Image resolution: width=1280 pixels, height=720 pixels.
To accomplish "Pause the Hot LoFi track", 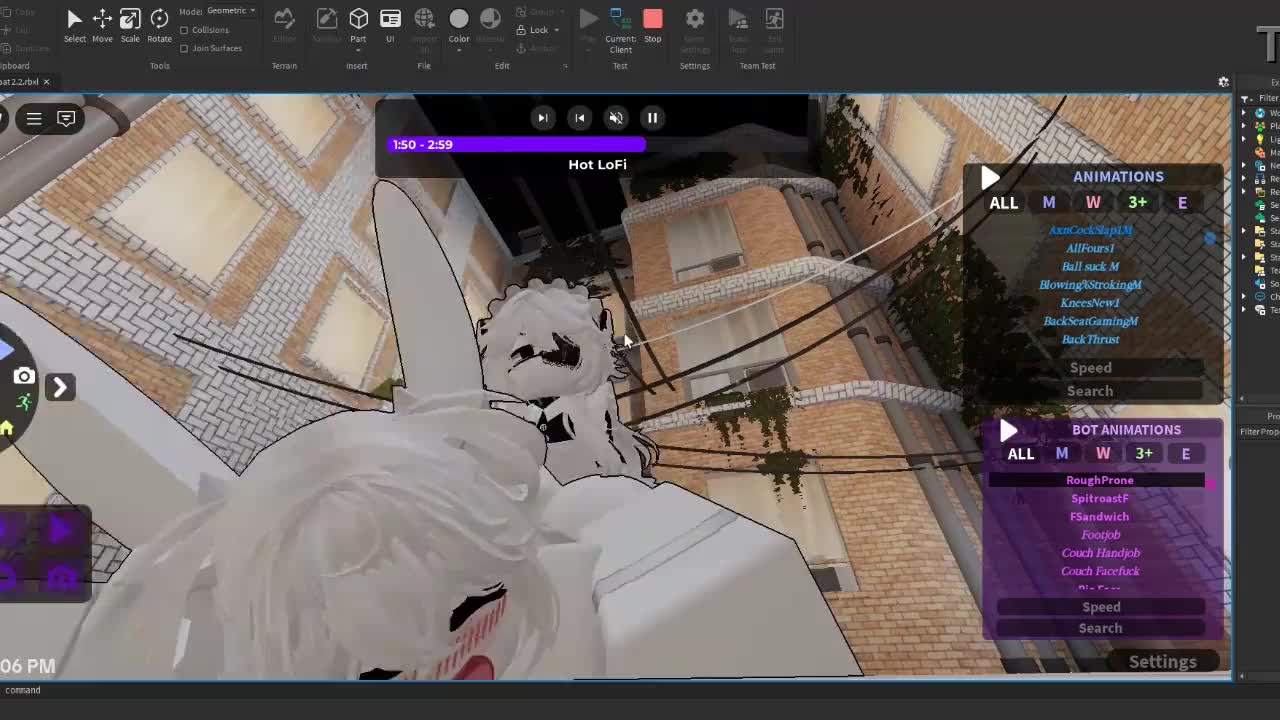I will 652,118.
